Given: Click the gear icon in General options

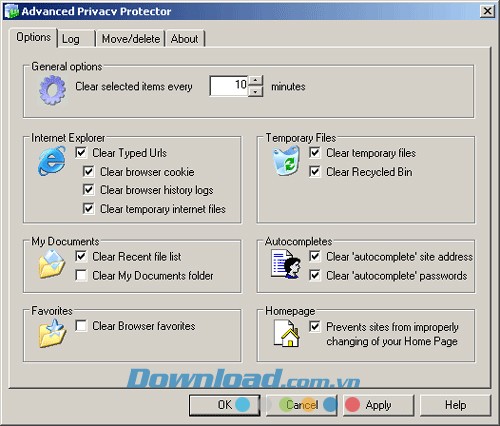Looking at the screenshot, I should click(x=52, y=90).
